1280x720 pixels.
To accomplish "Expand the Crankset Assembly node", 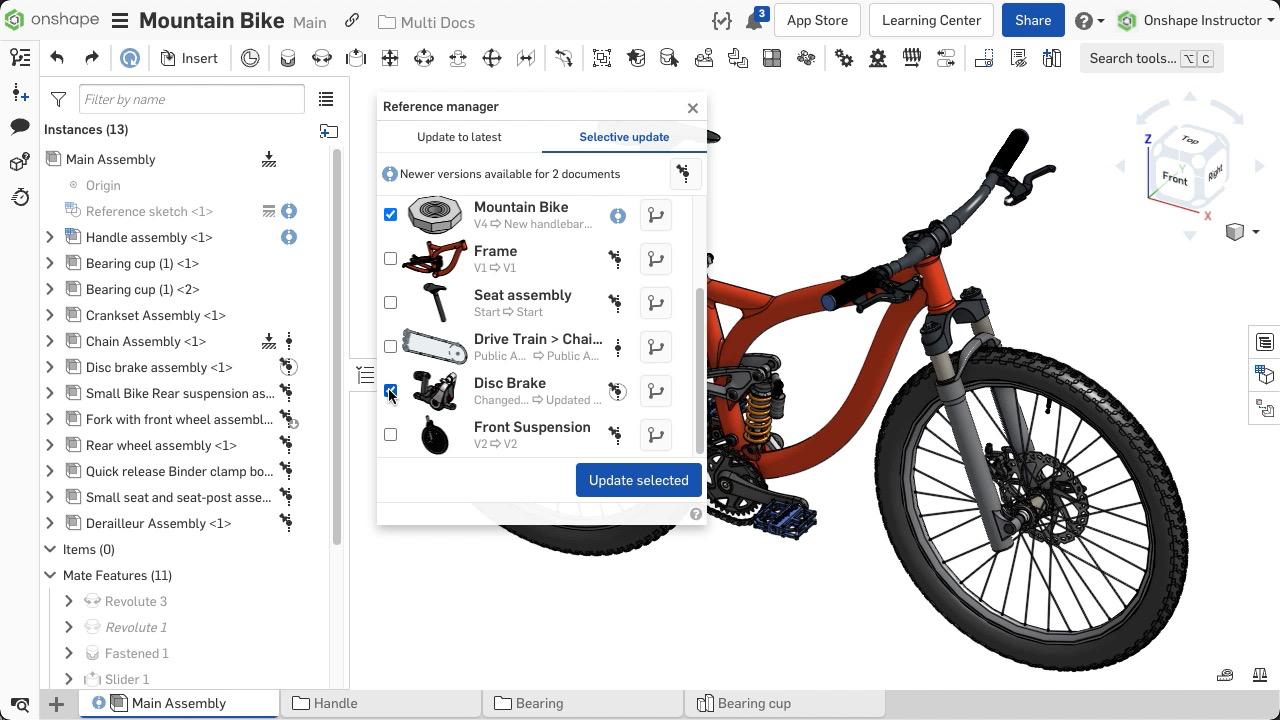I will (50, 315).
